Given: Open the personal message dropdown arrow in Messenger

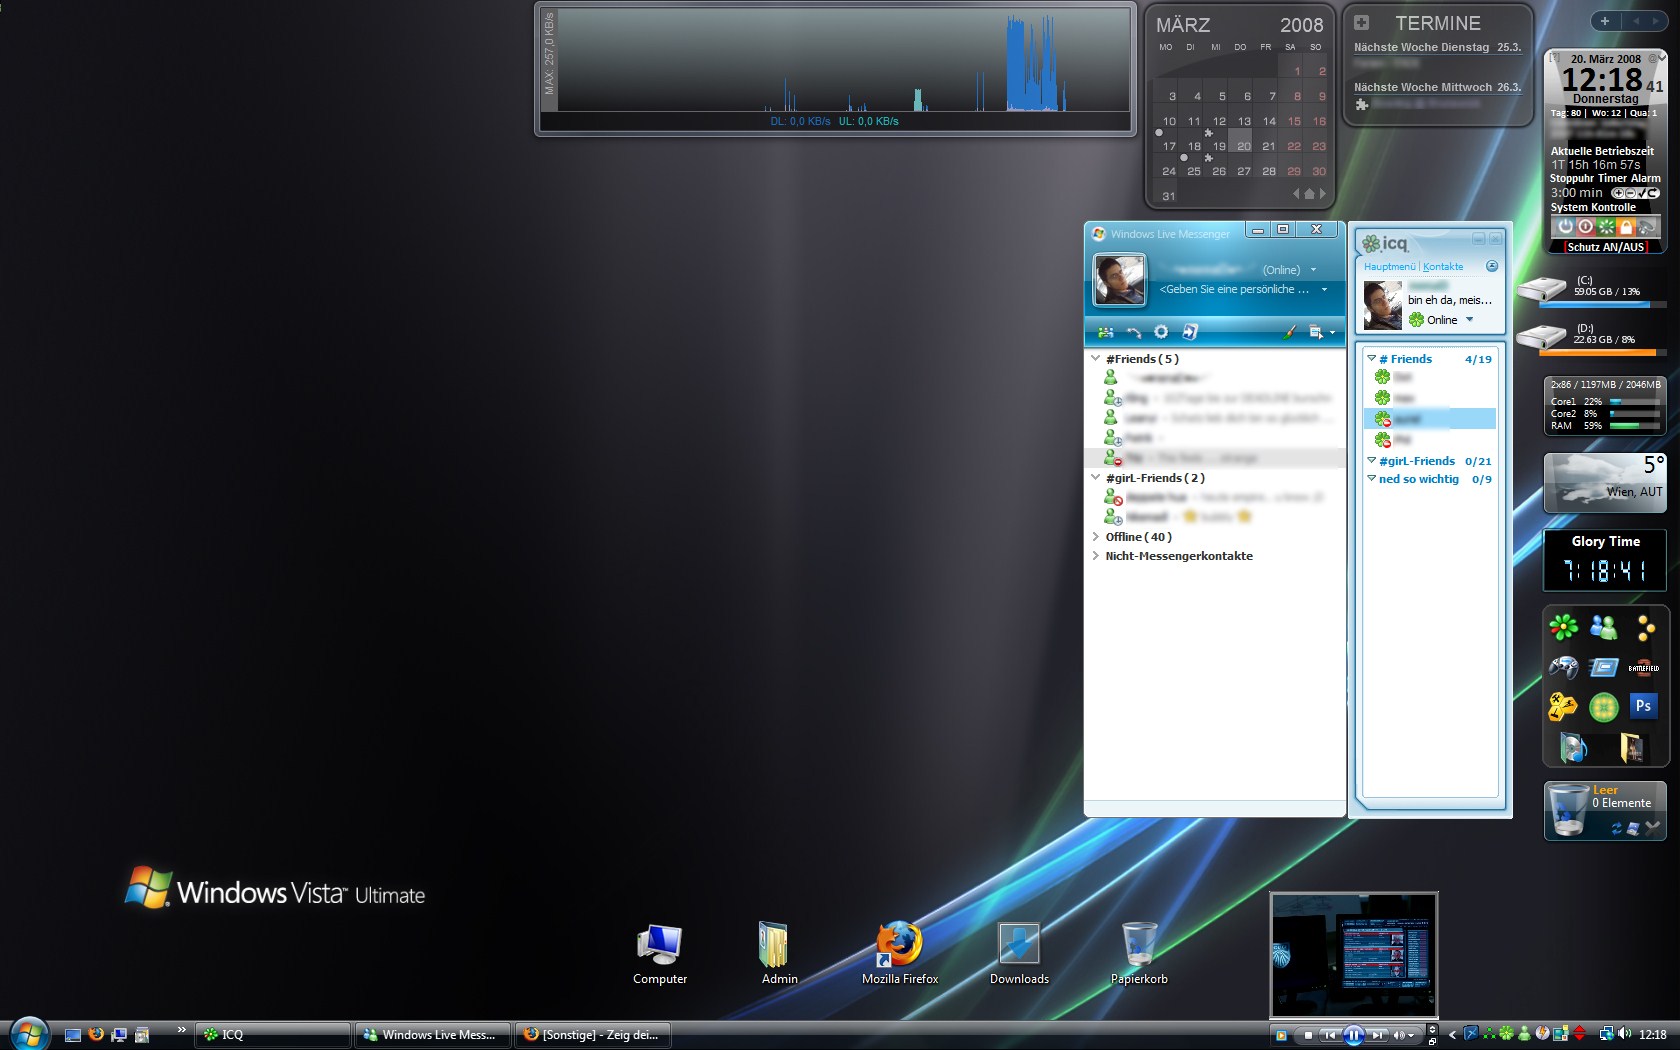Looking at the screenshot, I should pos(1324,289).
